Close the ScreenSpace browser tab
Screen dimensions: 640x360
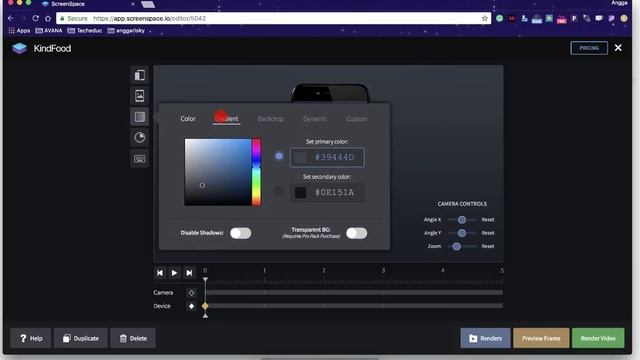pos(133,4)
